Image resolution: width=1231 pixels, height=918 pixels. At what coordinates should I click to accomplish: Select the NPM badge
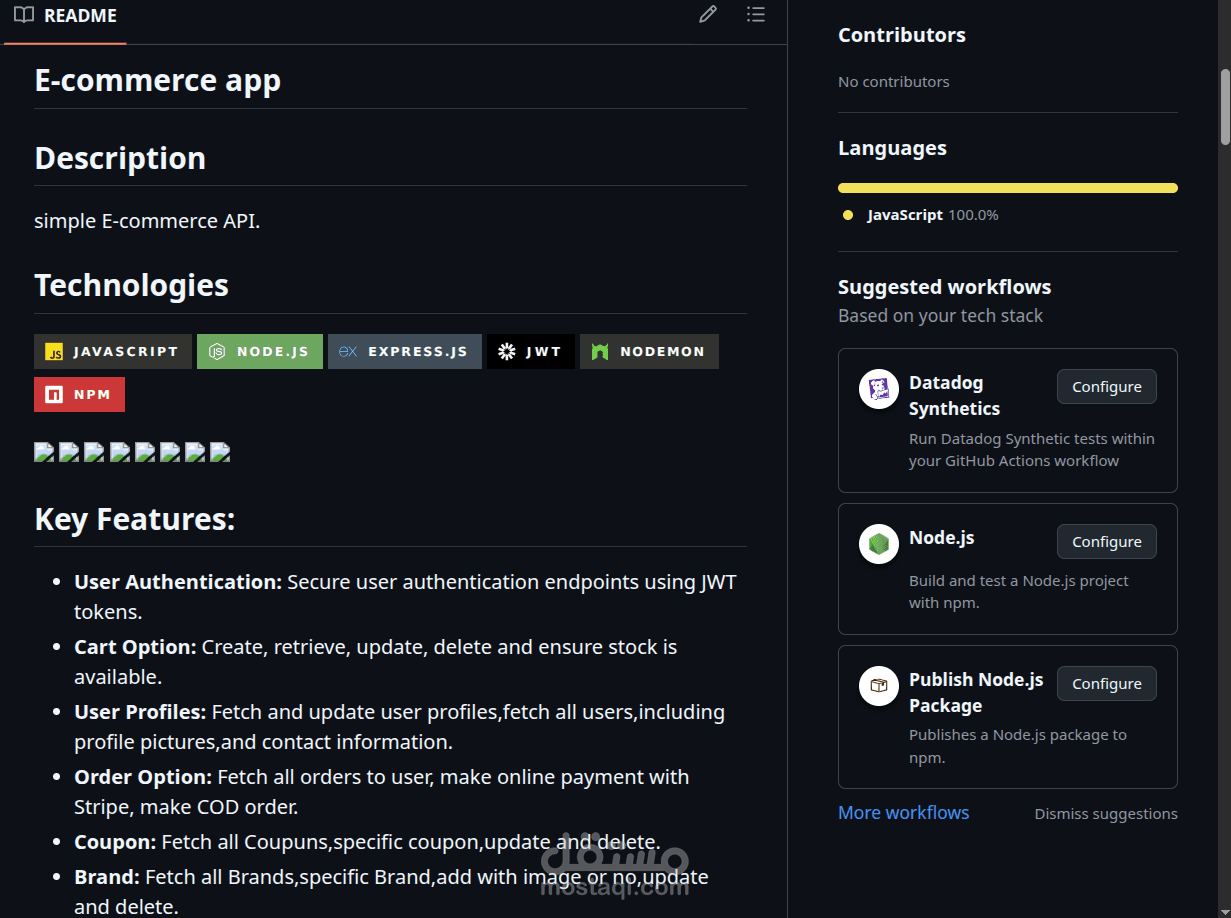click(x=79, y=394)
